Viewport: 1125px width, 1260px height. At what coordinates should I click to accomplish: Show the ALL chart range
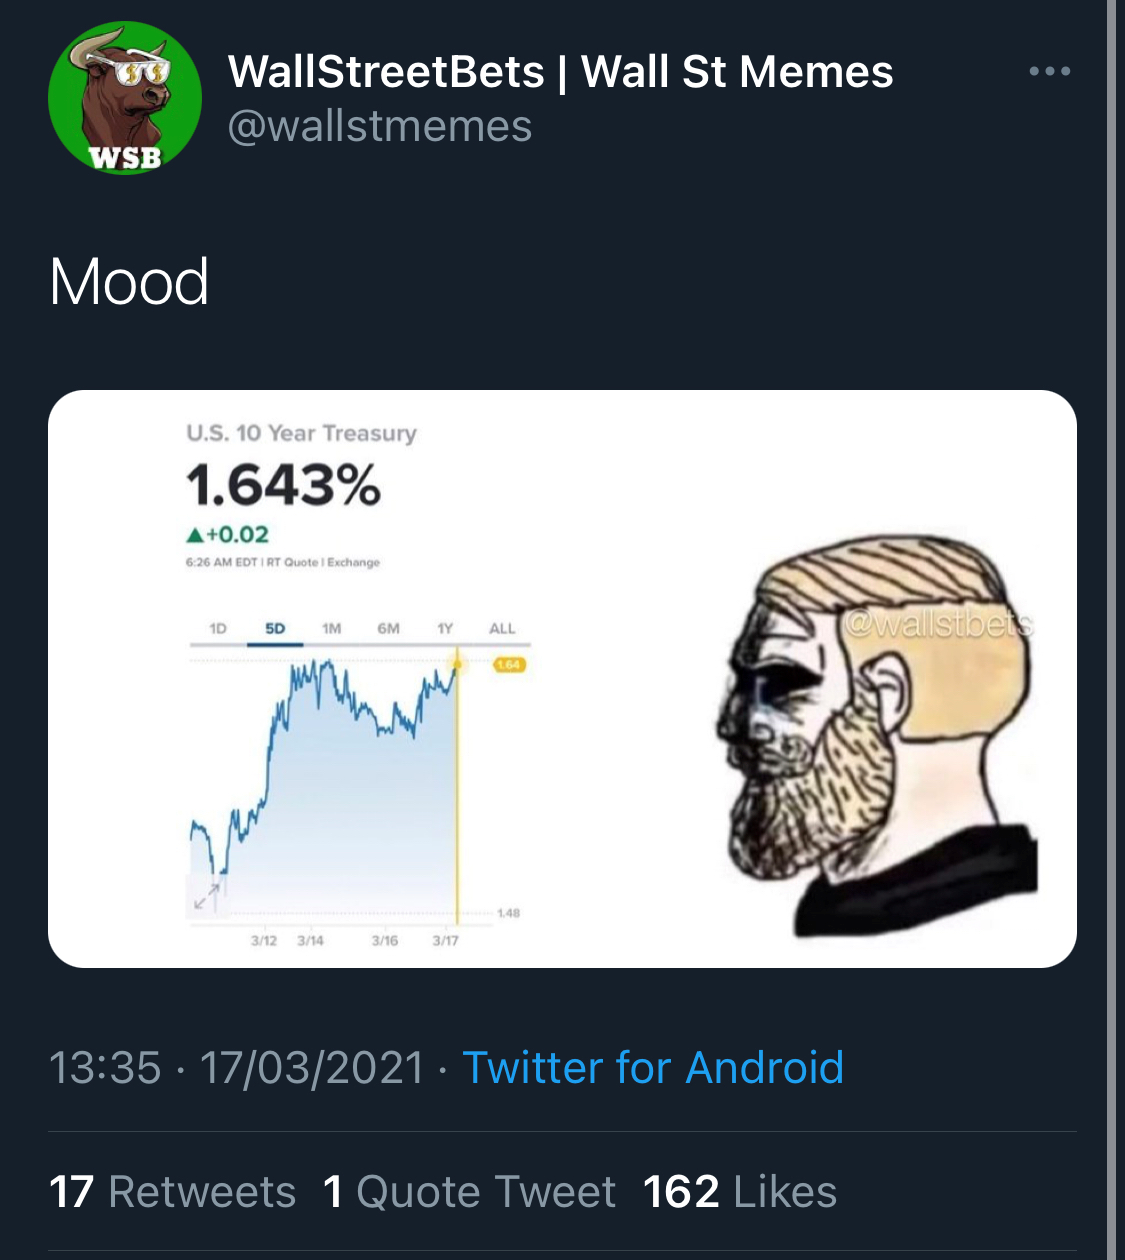coord(502,628)
